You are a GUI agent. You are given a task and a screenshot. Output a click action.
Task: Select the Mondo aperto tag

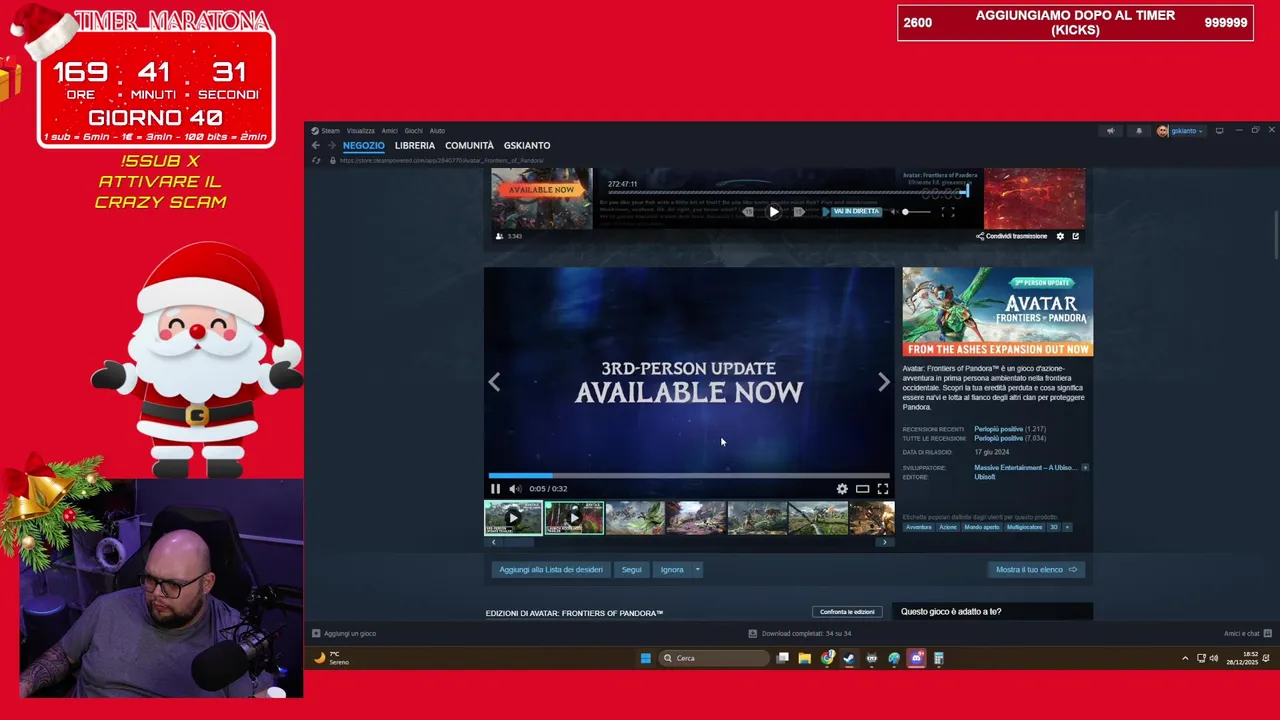982,527
